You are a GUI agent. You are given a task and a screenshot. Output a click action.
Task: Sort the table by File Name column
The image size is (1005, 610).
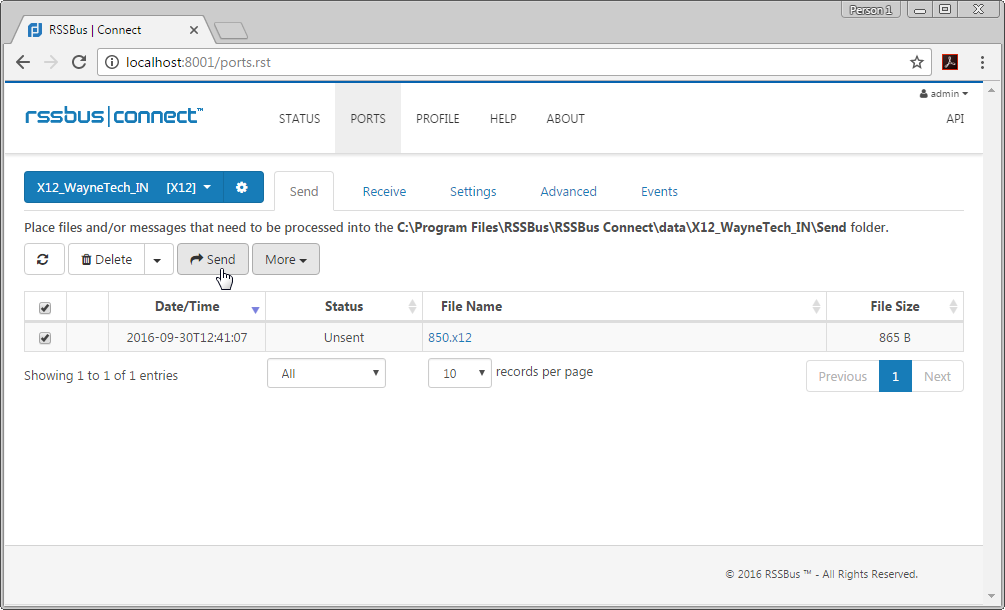point(624,306)
